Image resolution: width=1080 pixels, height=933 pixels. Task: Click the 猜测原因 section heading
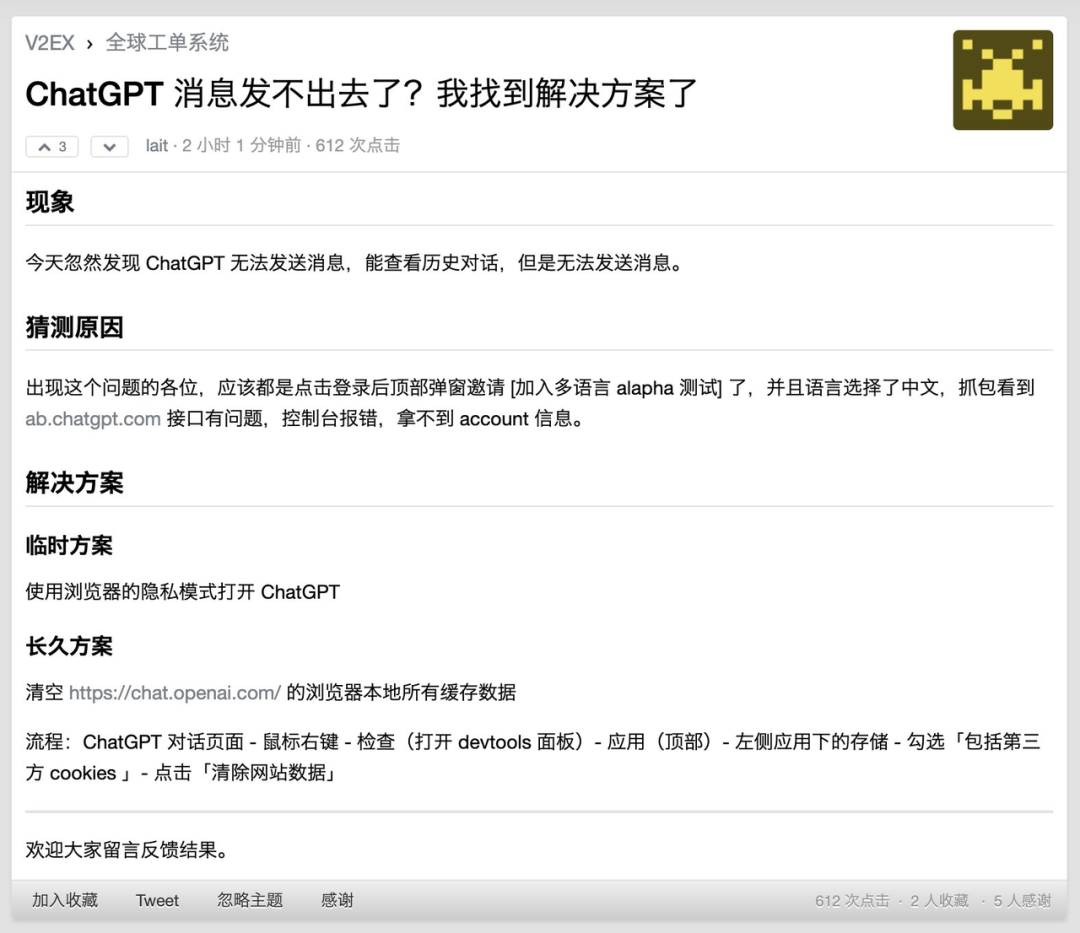[74, 327]
